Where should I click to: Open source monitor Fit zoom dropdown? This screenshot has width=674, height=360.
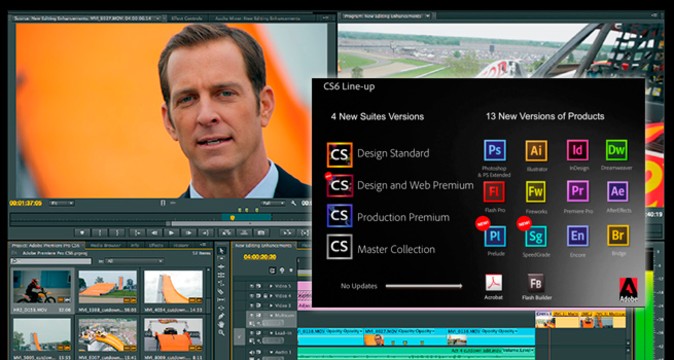(61, 203)
